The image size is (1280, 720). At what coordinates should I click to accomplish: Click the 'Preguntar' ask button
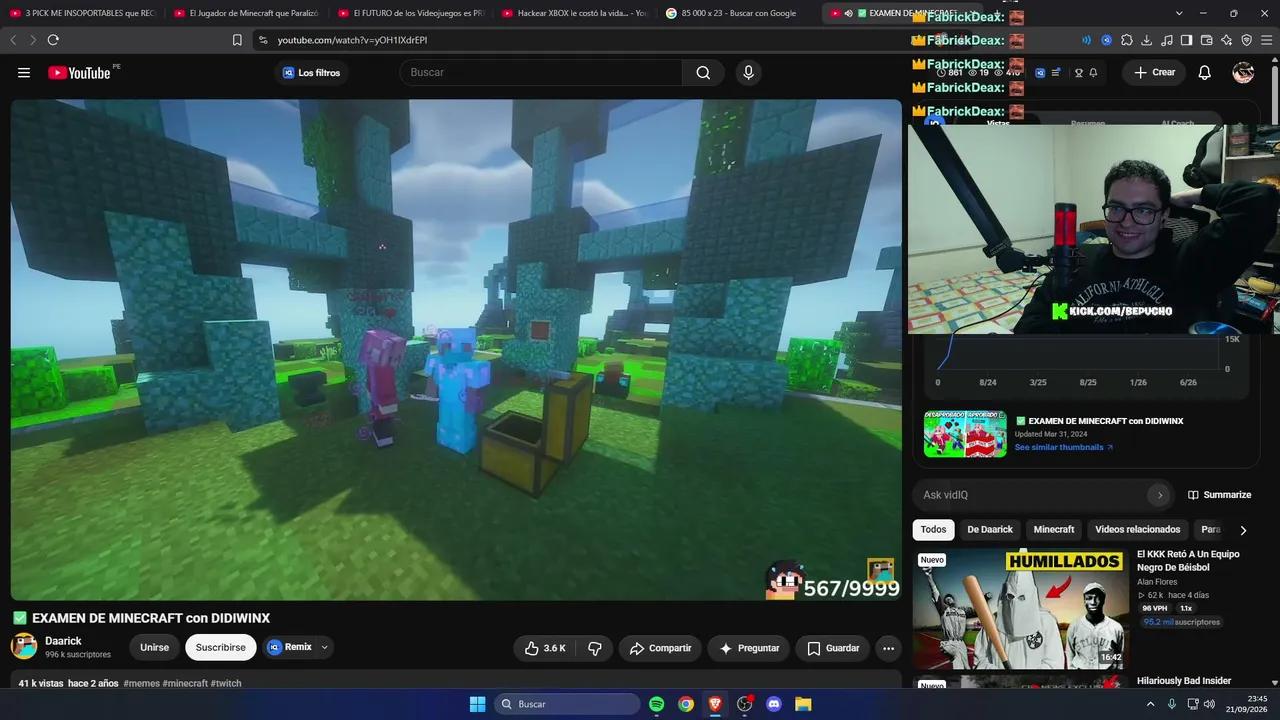749,648
